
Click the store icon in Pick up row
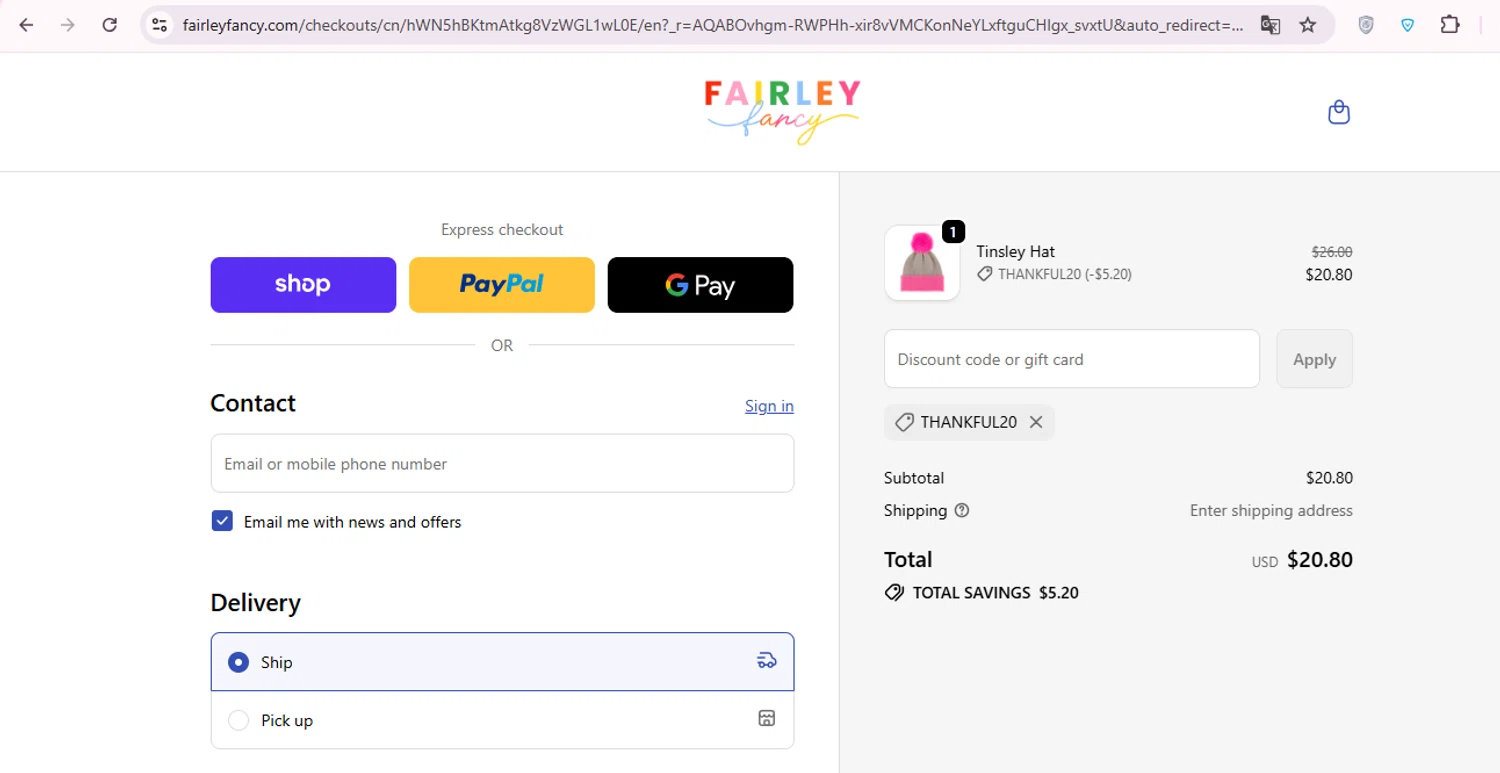(x=766, y=718)
